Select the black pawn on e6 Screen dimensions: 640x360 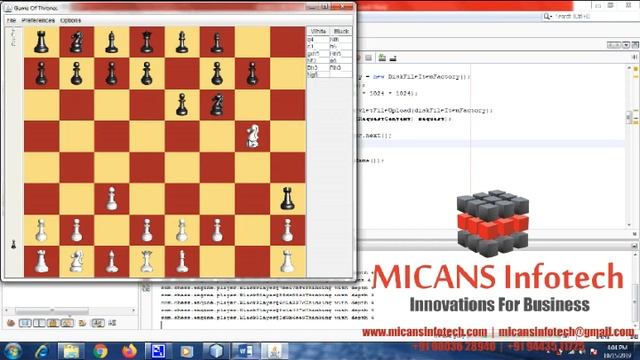182,105
